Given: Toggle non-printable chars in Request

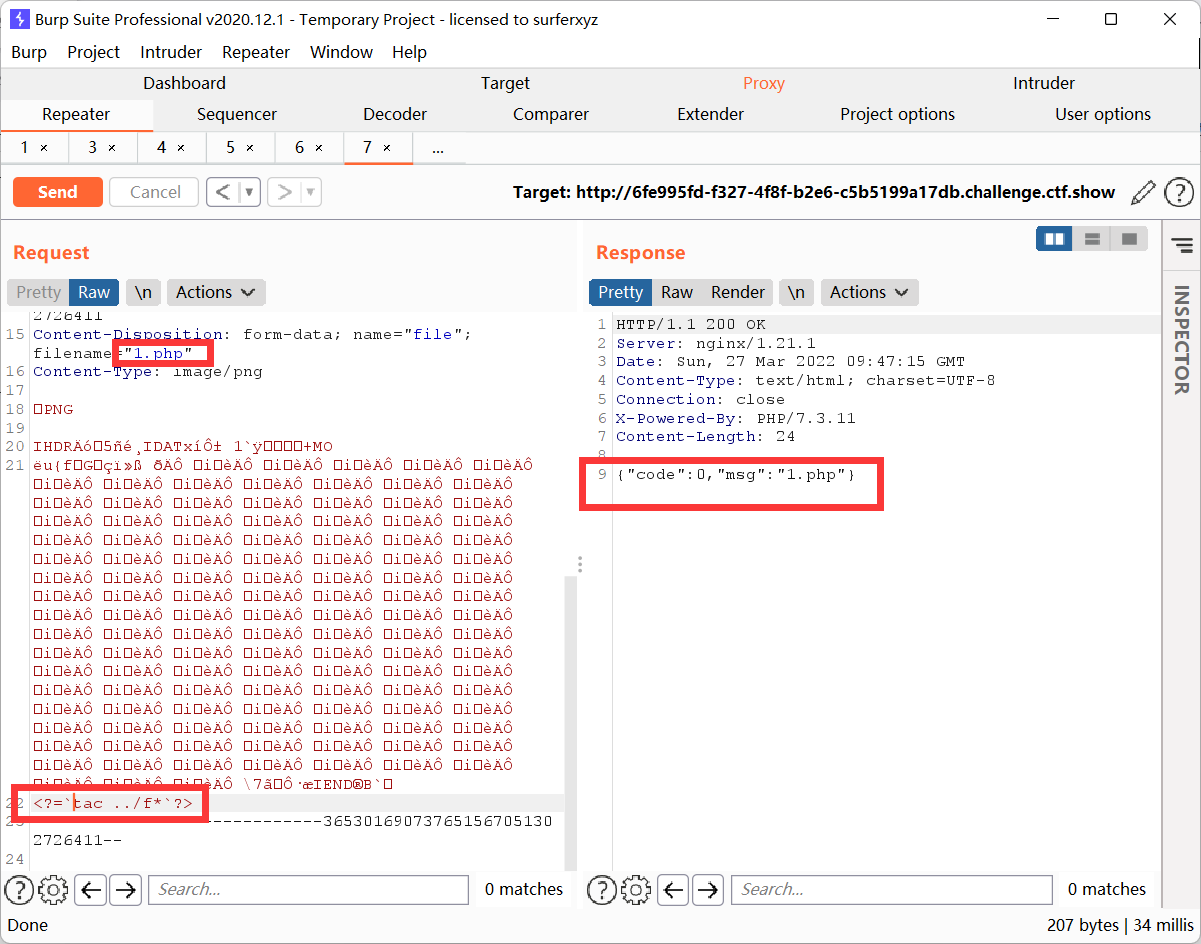Looking at the screenshot, I should click(144, 292).
